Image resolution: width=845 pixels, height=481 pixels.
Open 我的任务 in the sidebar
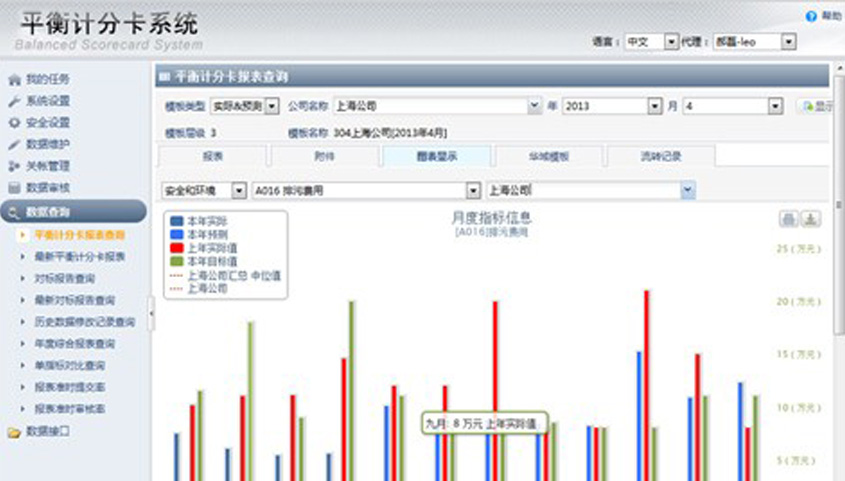coord(47,79)
